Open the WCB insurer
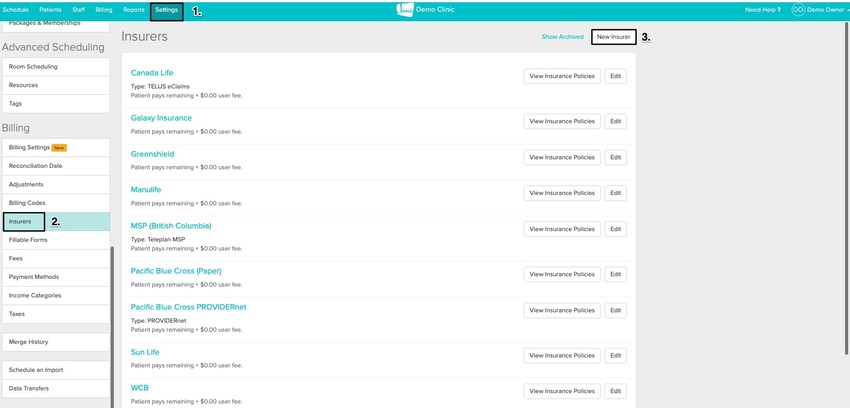 139,388
